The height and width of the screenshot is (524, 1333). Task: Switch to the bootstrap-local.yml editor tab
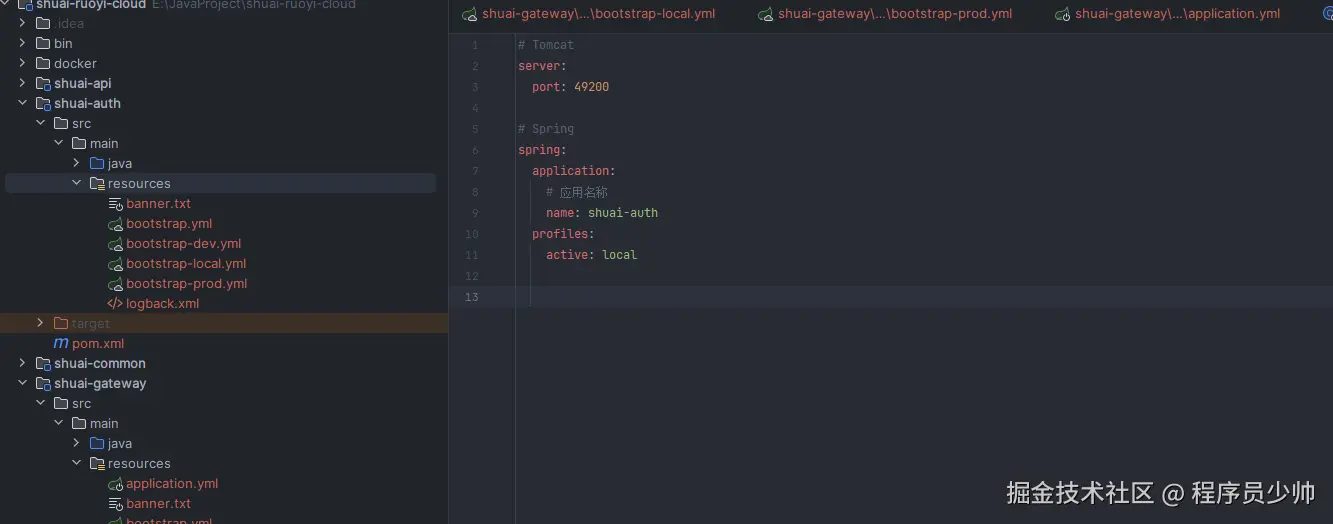click(x=598, y=14)
